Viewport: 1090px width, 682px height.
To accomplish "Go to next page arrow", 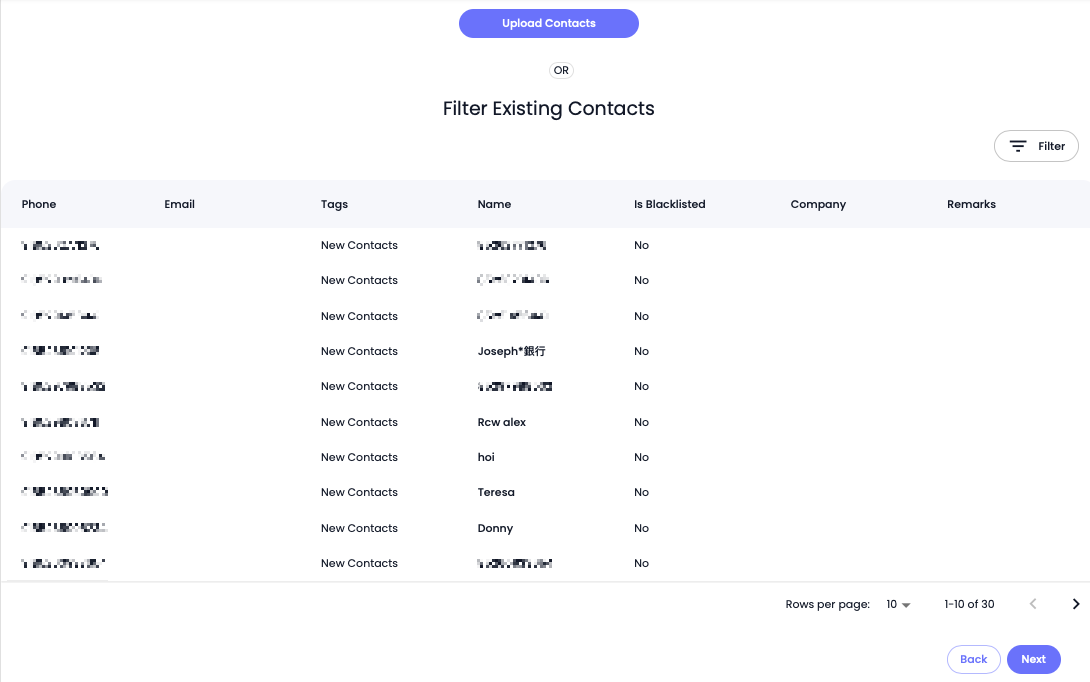I will click(x=1075, y=604).
